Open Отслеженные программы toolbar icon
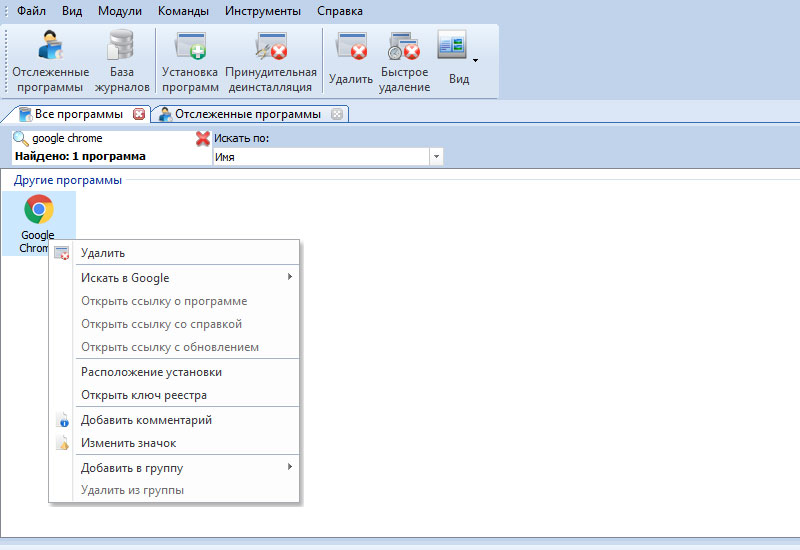The width and height of the screenshot is (800, 550). point(50,61)
